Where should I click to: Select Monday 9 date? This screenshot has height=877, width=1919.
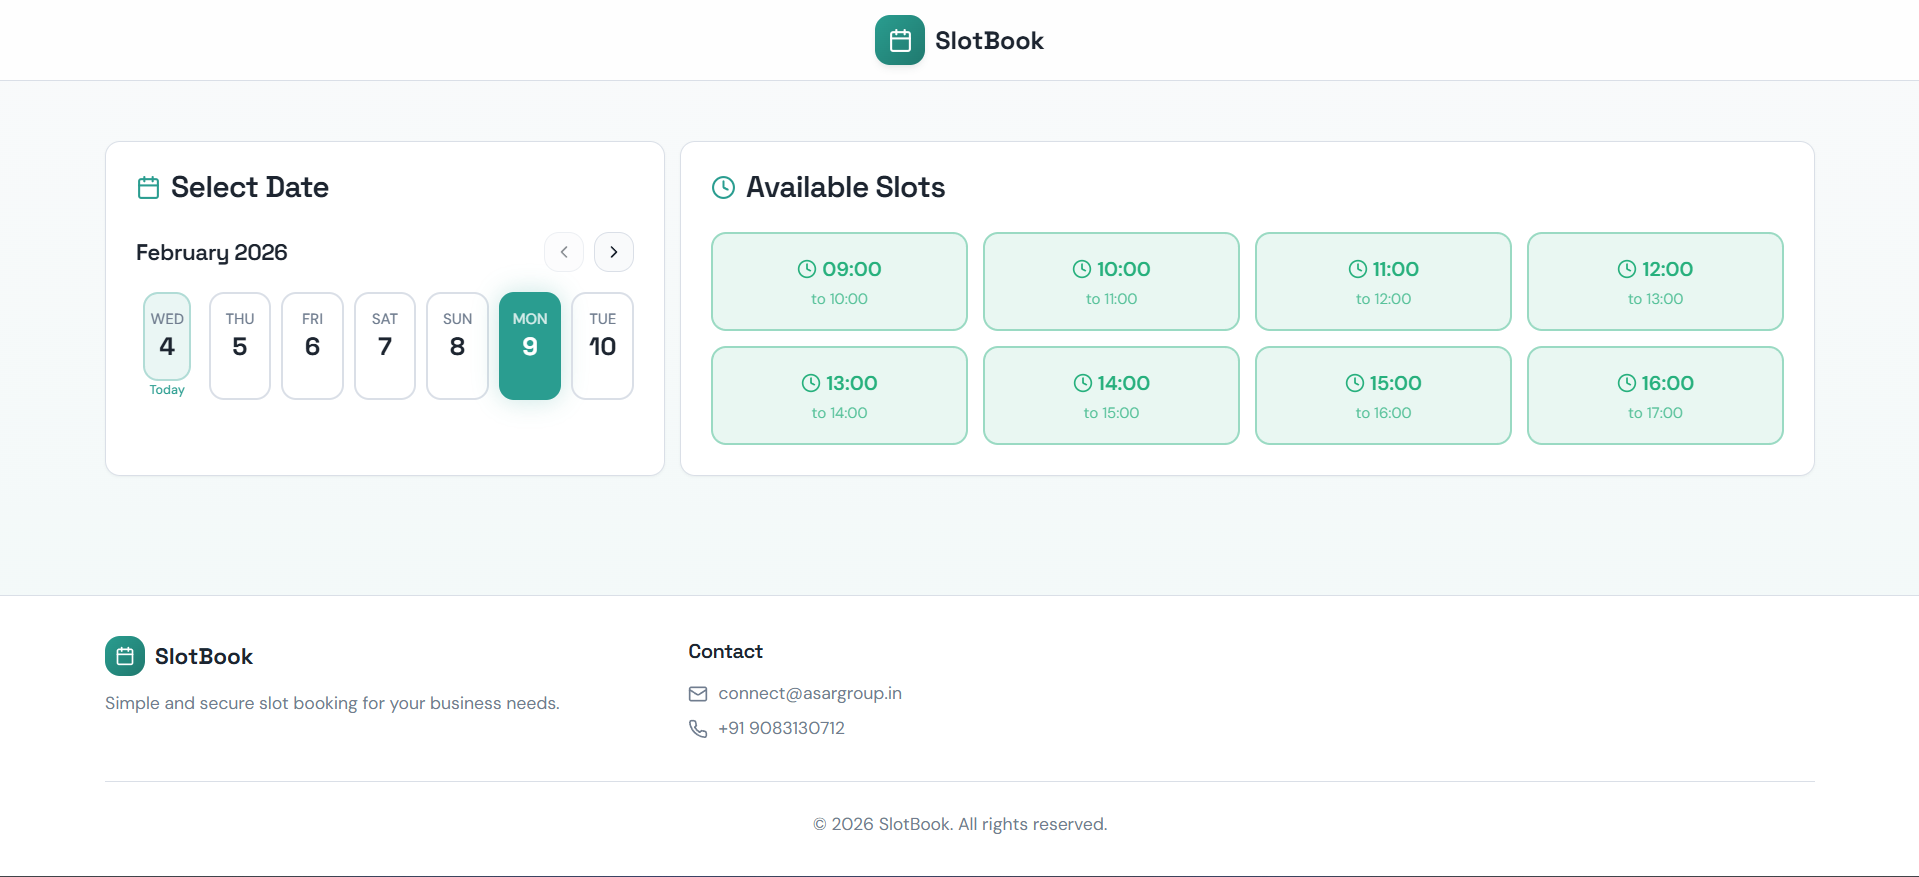[530, 346]
